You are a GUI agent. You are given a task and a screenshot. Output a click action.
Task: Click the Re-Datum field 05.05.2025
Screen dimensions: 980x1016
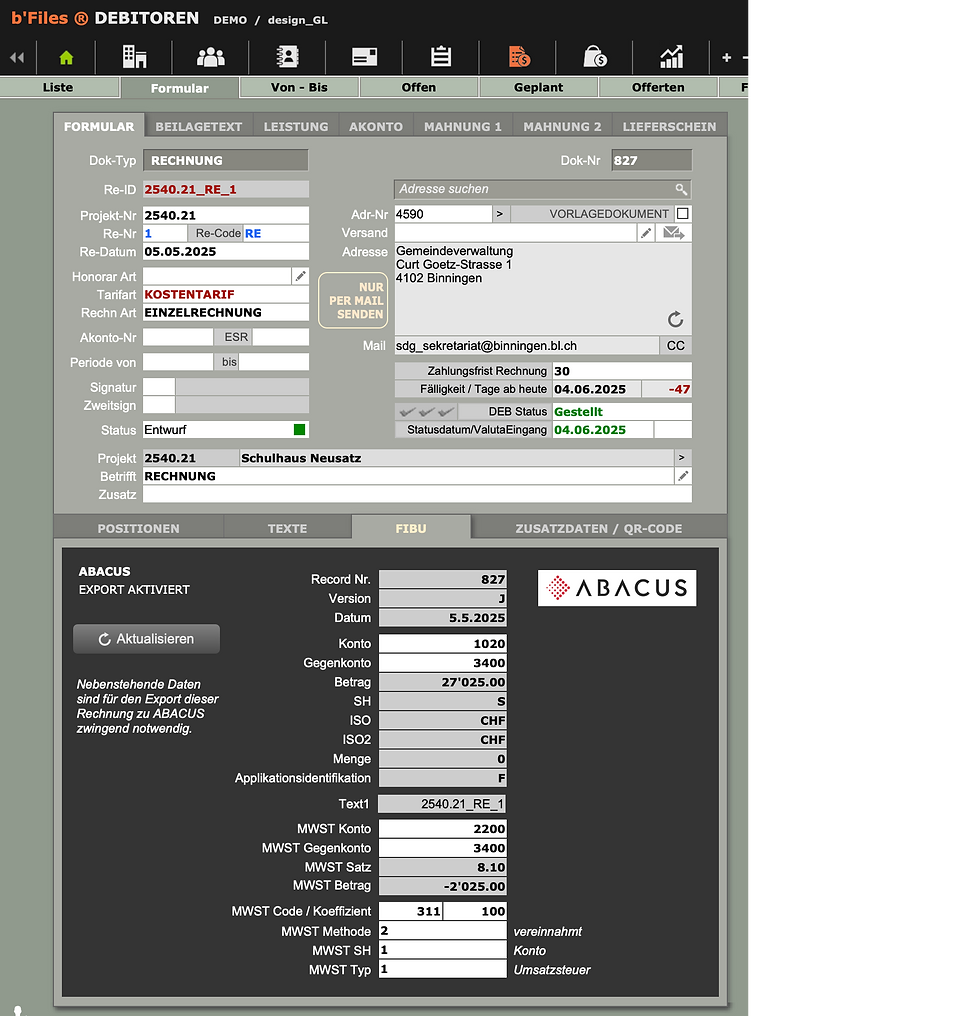tap(226, 252)
